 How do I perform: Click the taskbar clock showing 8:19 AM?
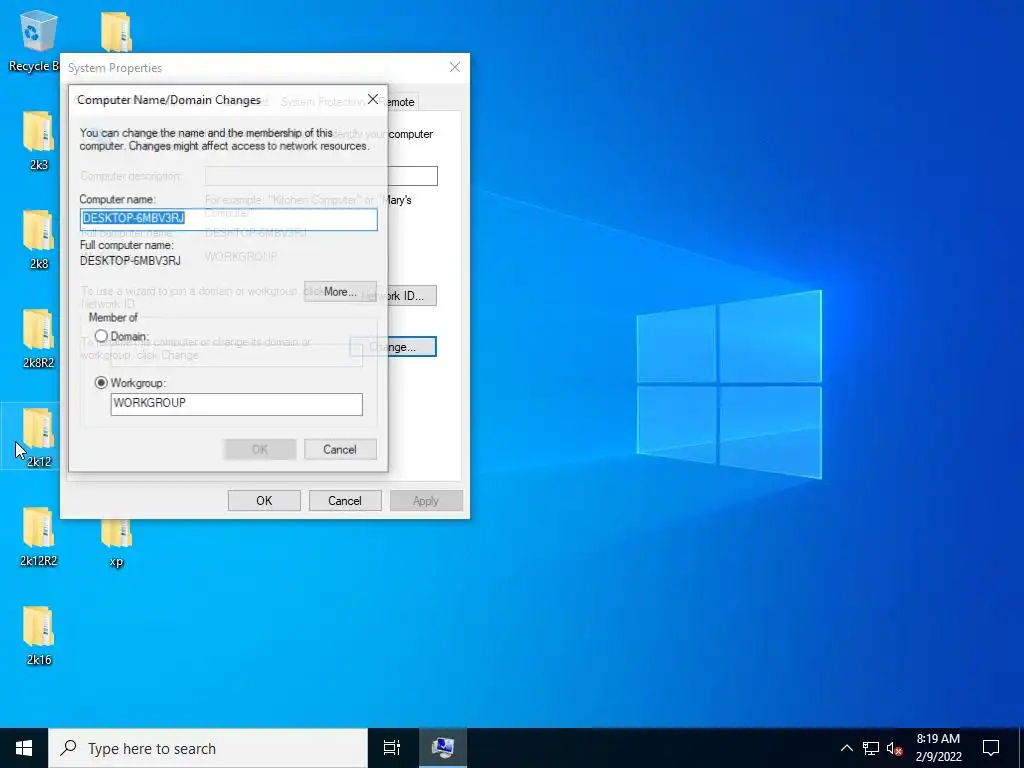(938, 748)
